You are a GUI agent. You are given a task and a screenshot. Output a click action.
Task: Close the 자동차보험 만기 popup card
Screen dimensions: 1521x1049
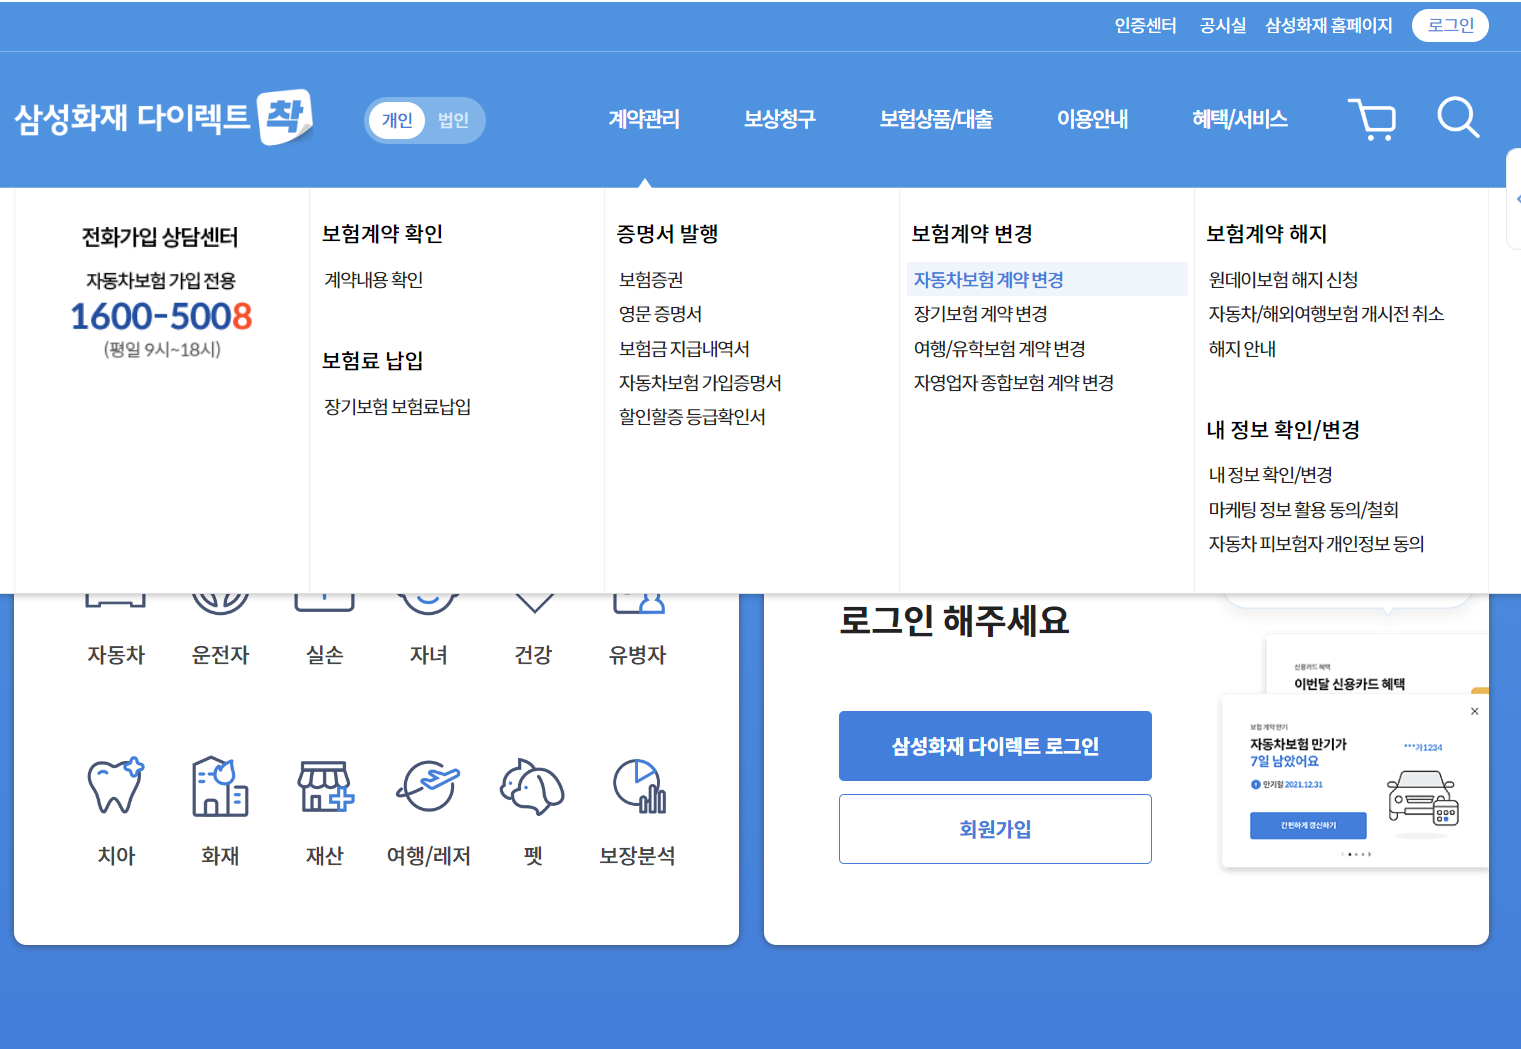pos(1474,711)
